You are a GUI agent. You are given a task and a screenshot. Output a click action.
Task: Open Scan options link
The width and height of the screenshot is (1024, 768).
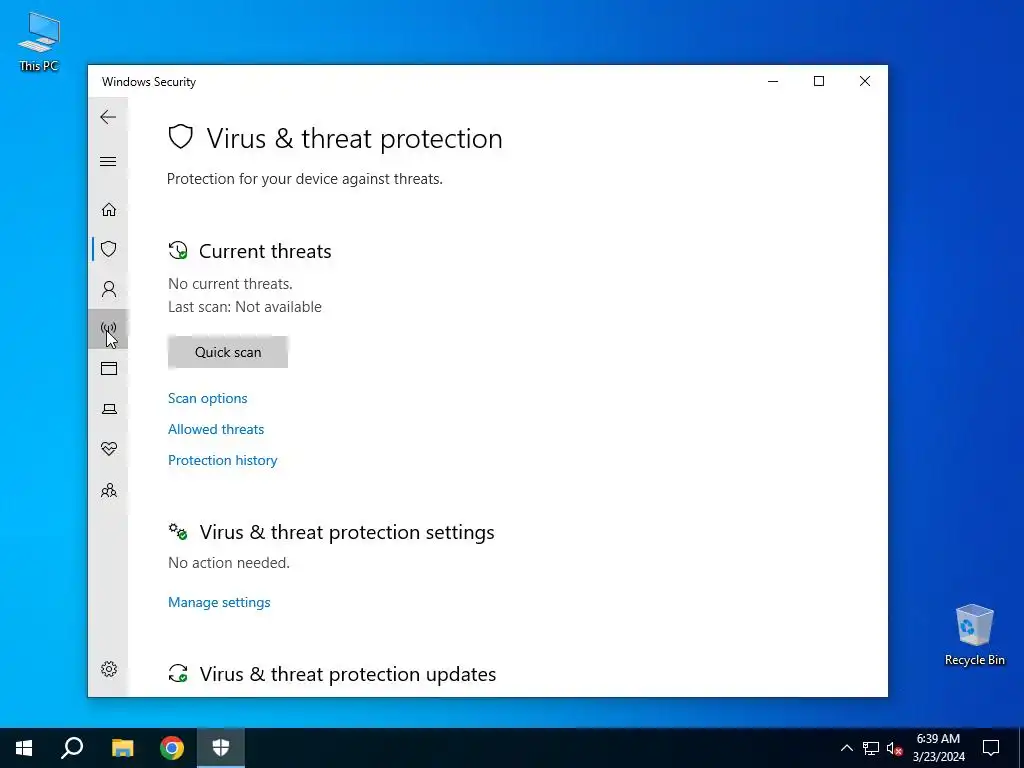pos(208,398)
